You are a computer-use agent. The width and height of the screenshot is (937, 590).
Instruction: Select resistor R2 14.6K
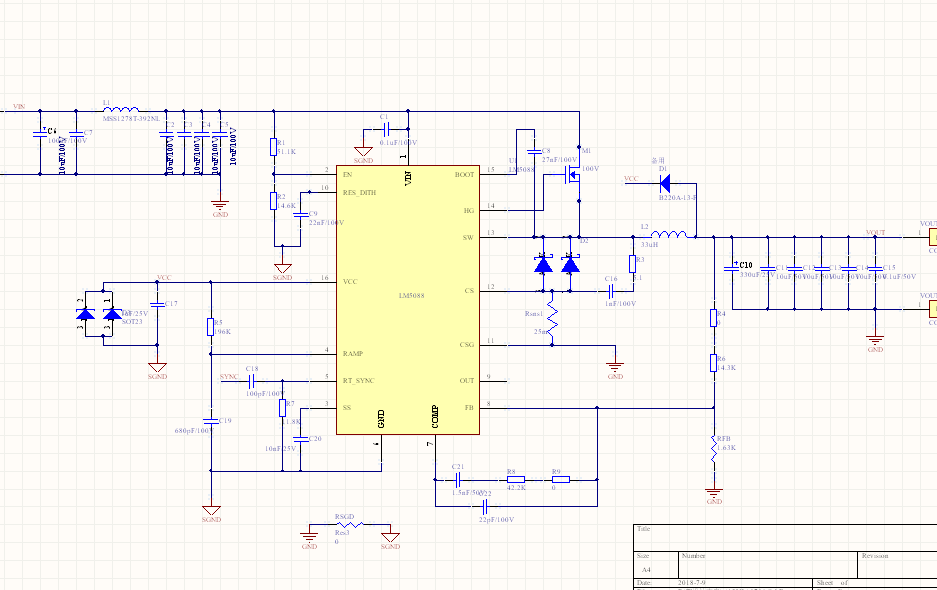tap(274, 201)
